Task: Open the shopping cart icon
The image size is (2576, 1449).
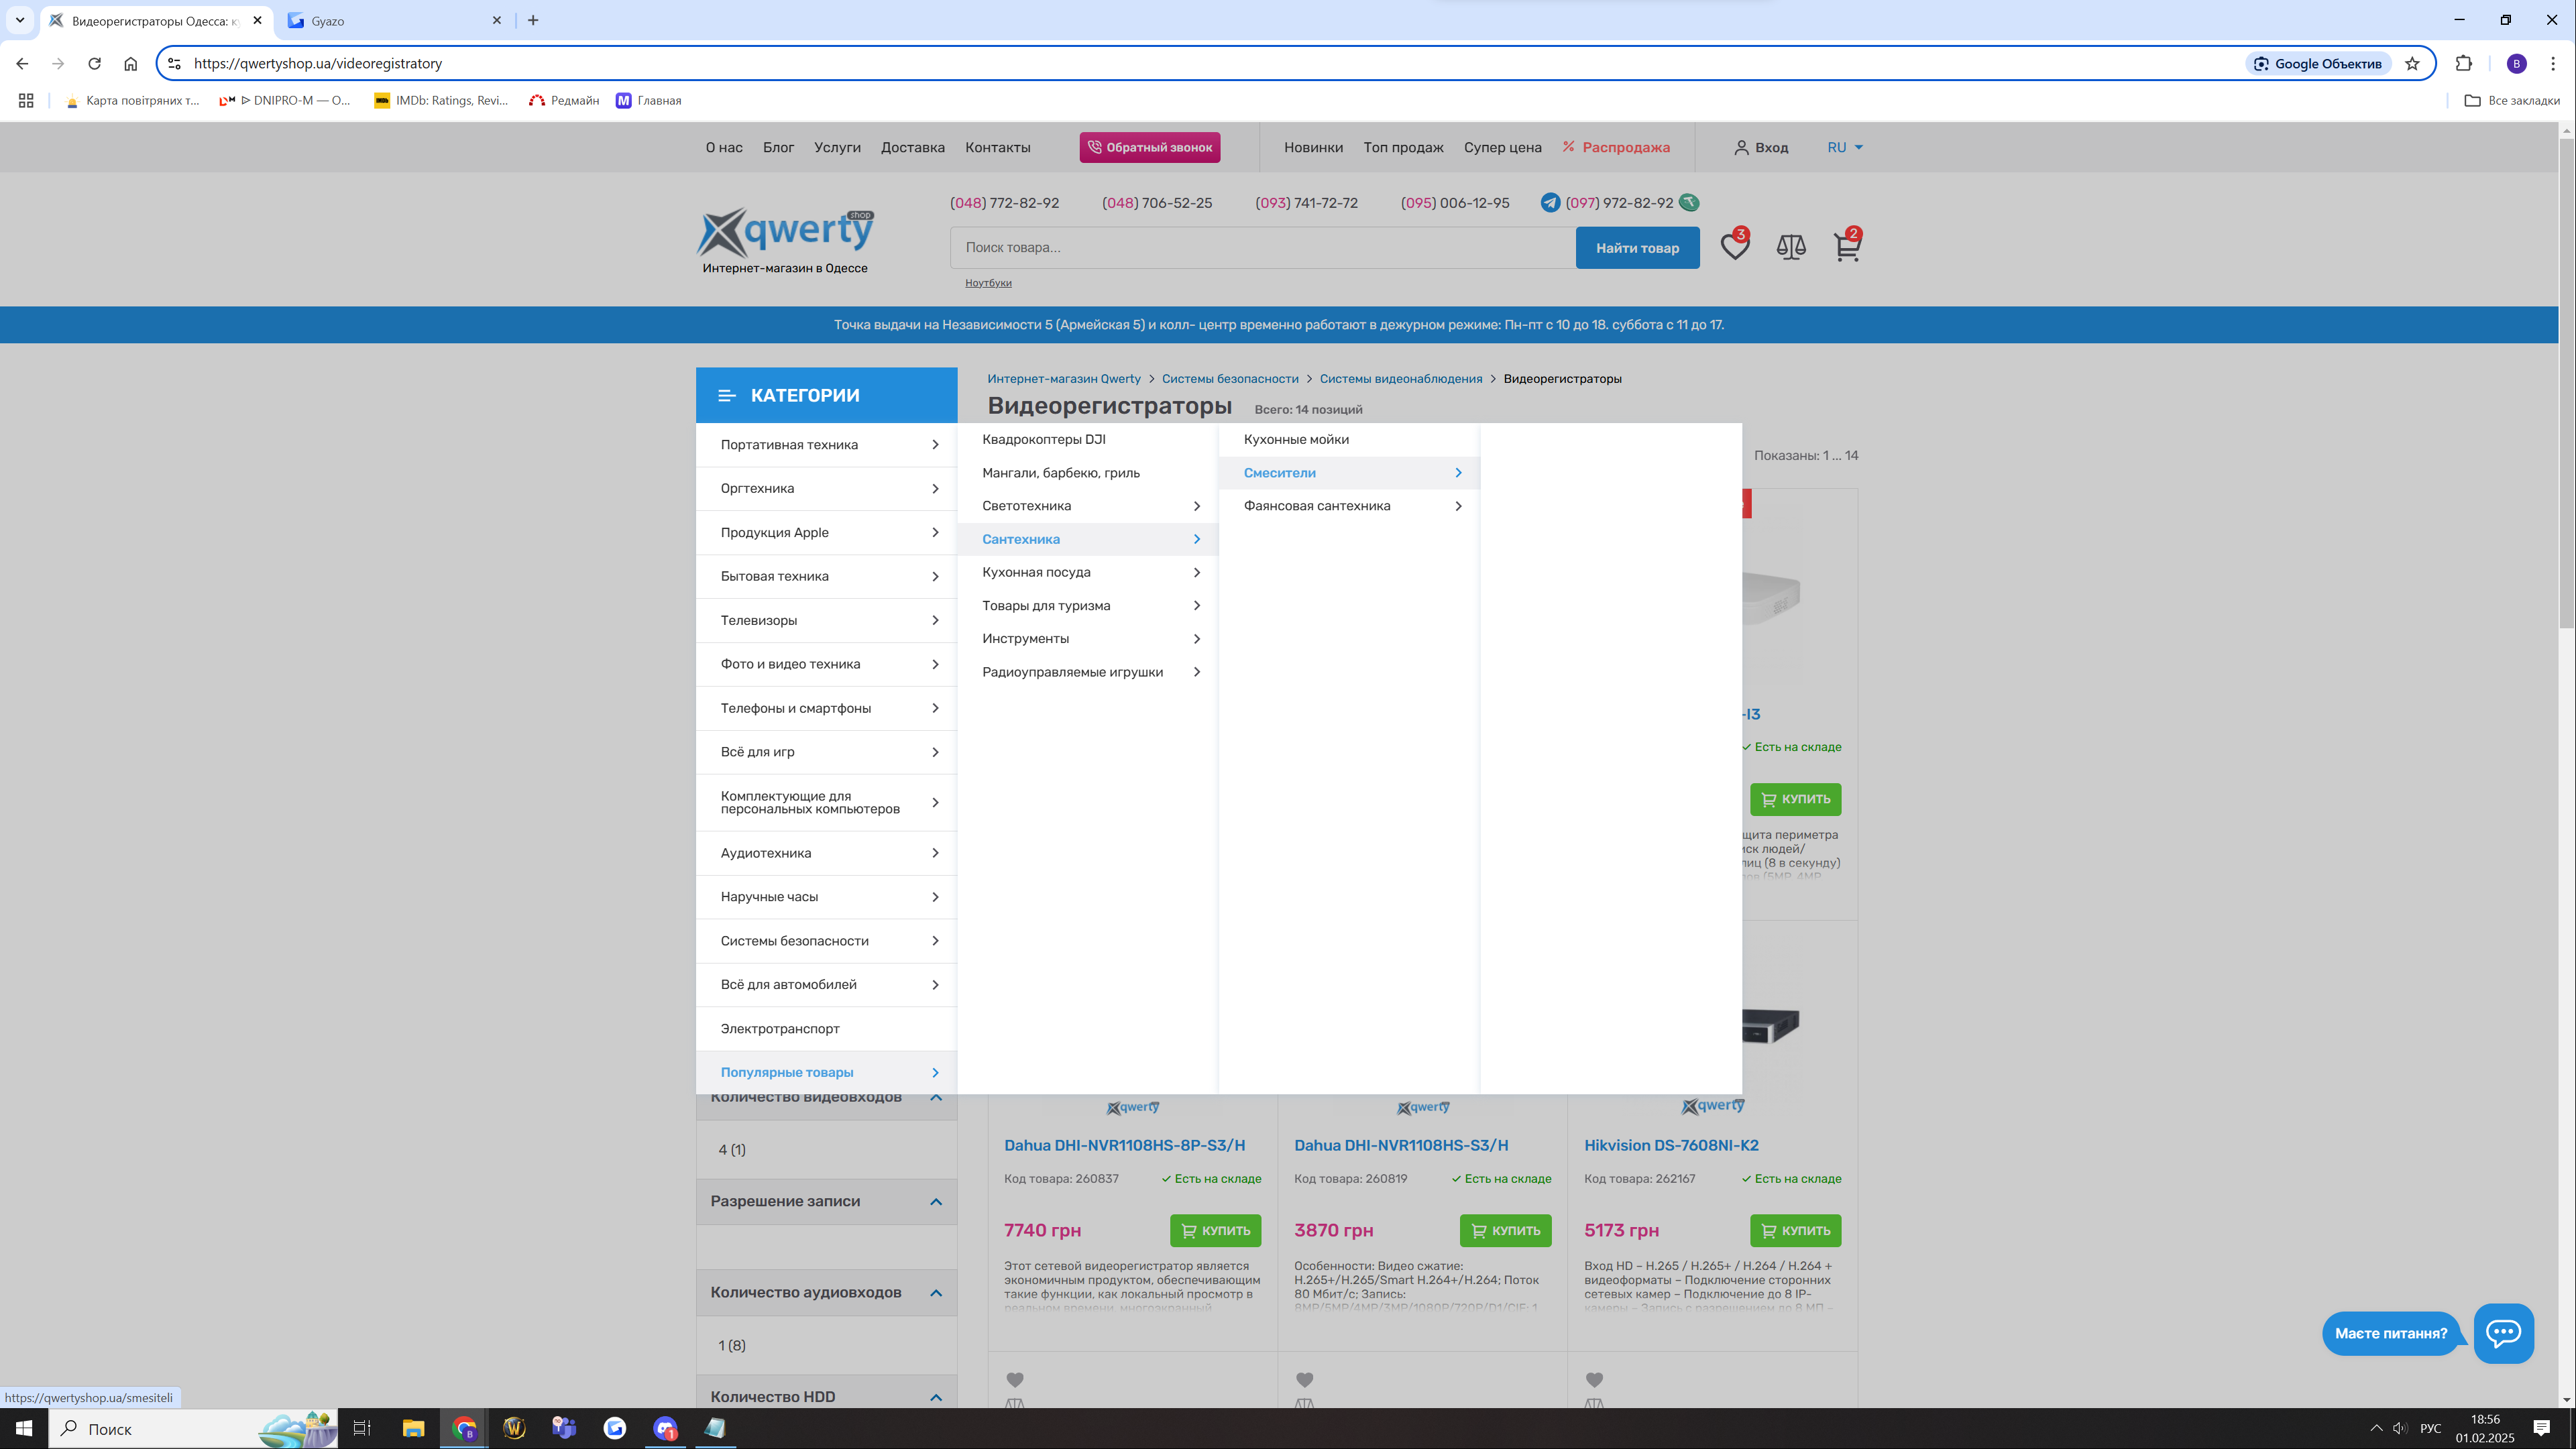Action: (1846, 247)
